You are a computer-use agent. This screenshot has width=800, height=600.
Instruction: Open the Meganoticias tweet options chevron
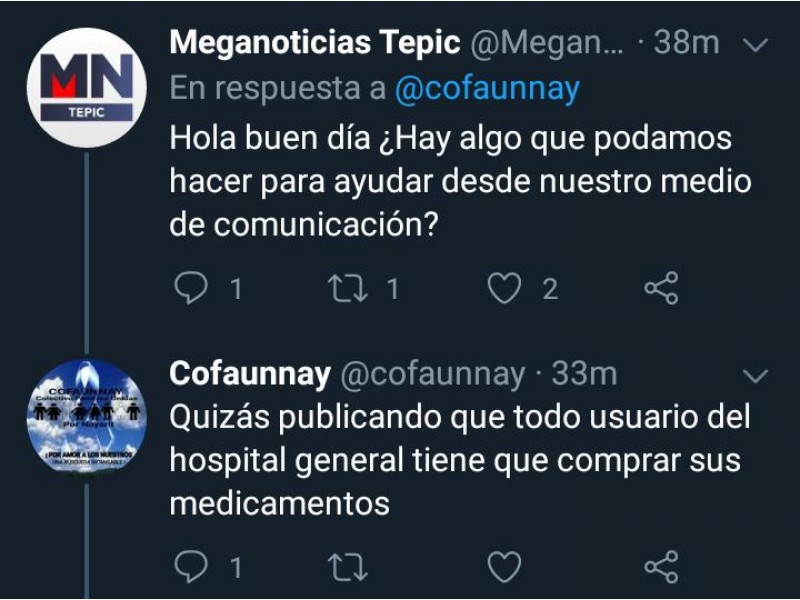pyautogui.click(x=756, y=45)
